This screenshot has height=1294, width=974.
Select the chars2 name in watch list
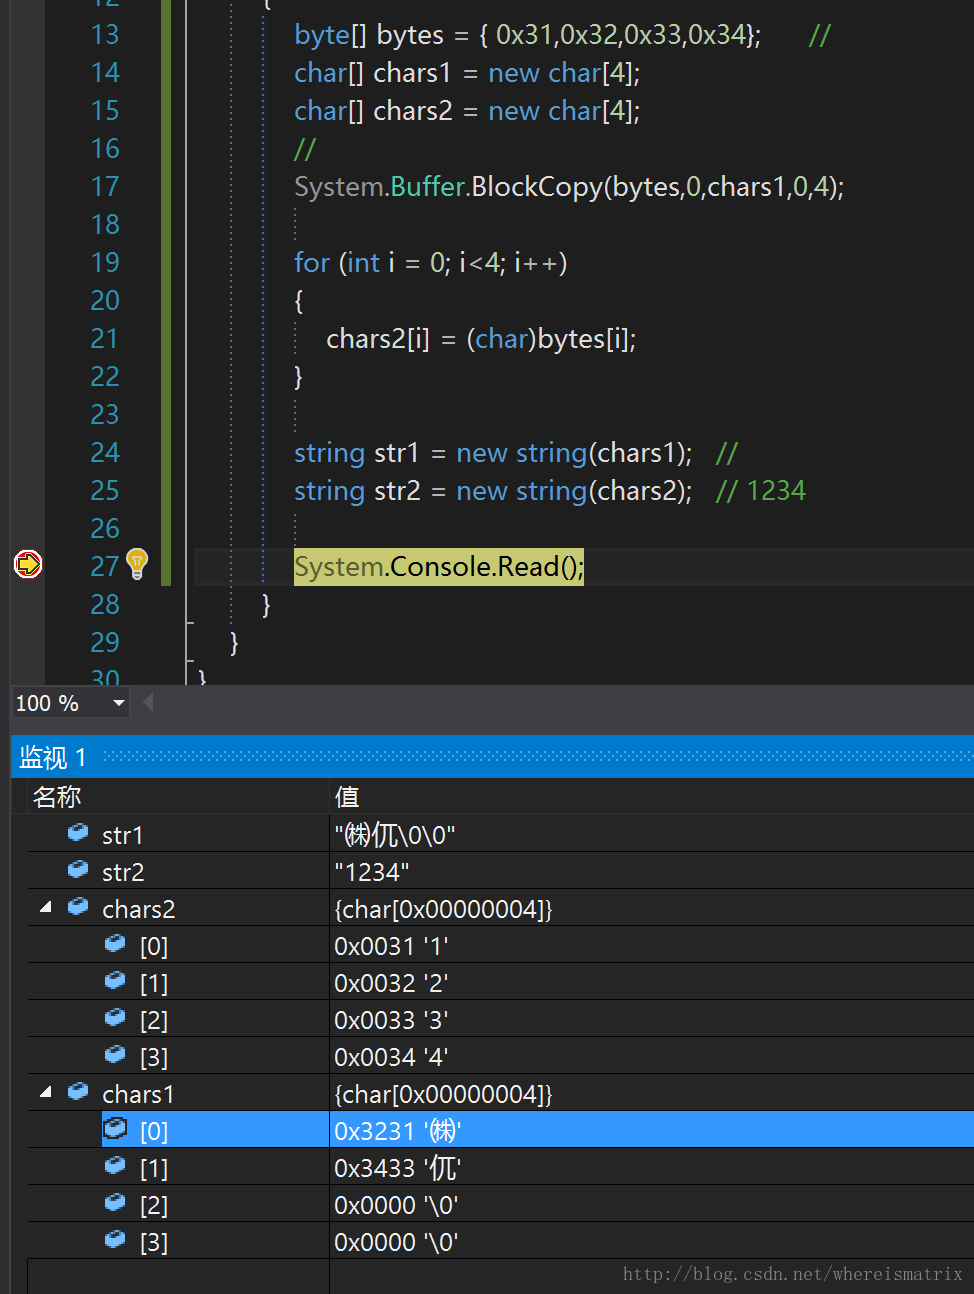(x=138, y=909)
